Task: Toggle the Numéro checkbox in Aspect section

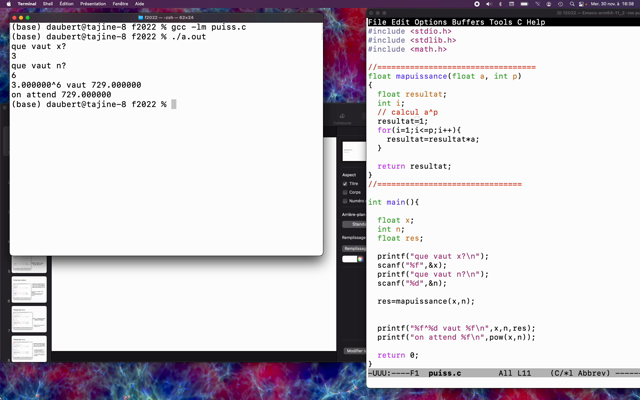Action: tap(346, 201)
